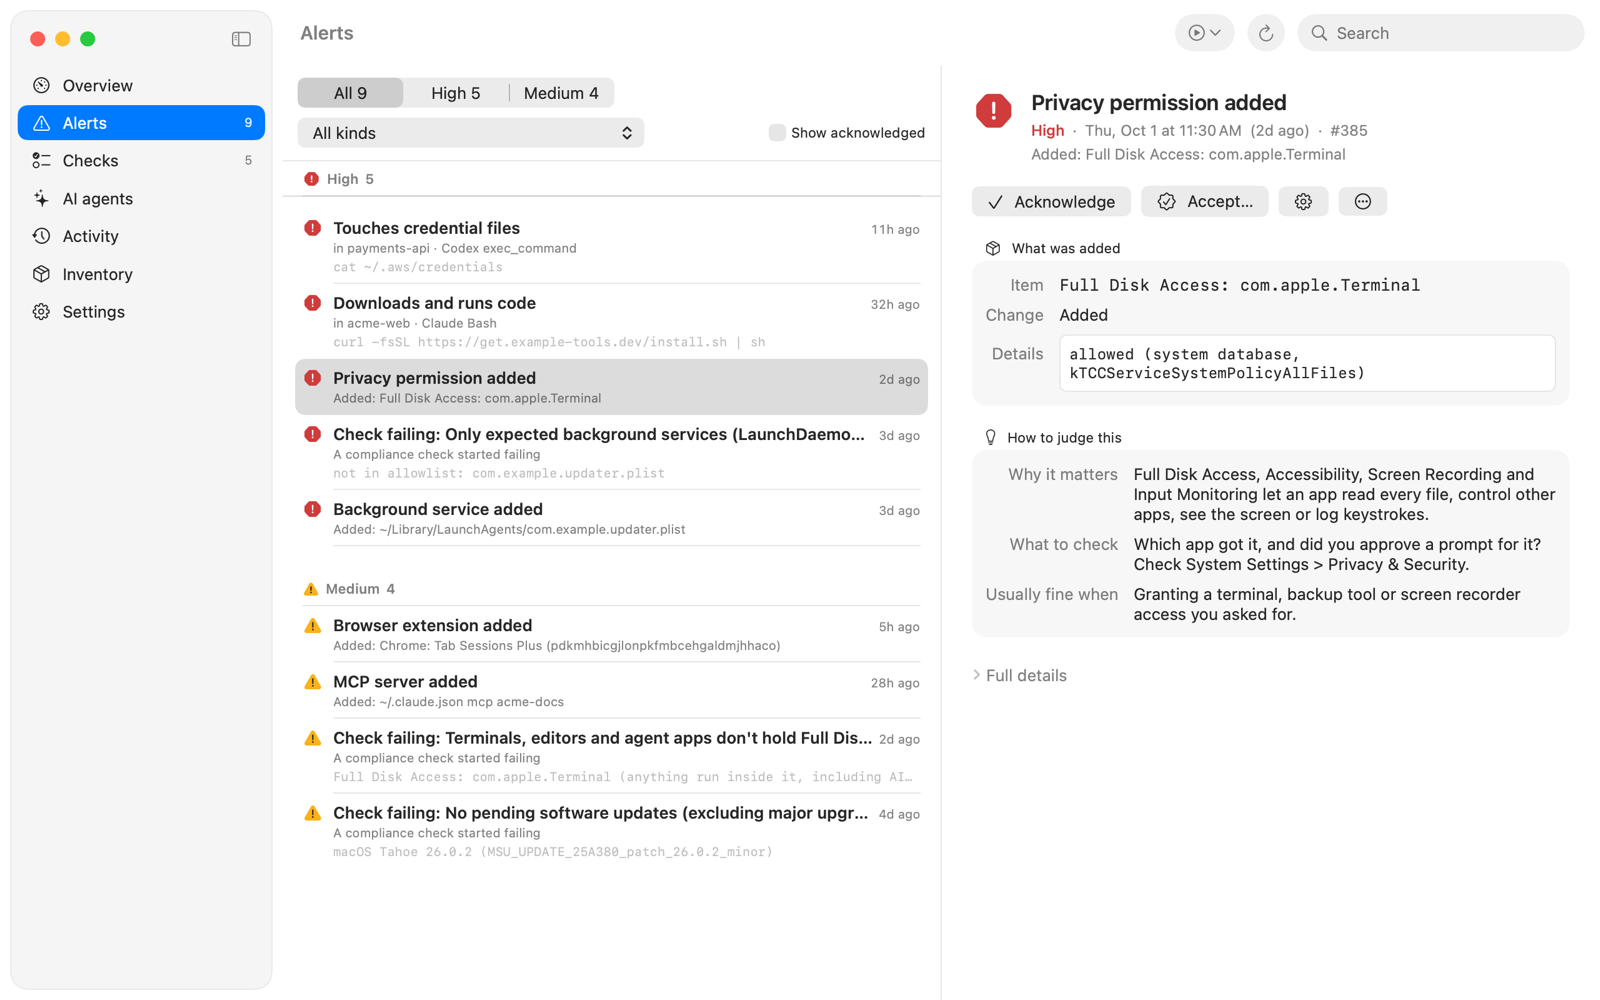Viewport: 1600px width, 1000px height.
Task: Click the Checks list icon
Action: pos(41,160)
